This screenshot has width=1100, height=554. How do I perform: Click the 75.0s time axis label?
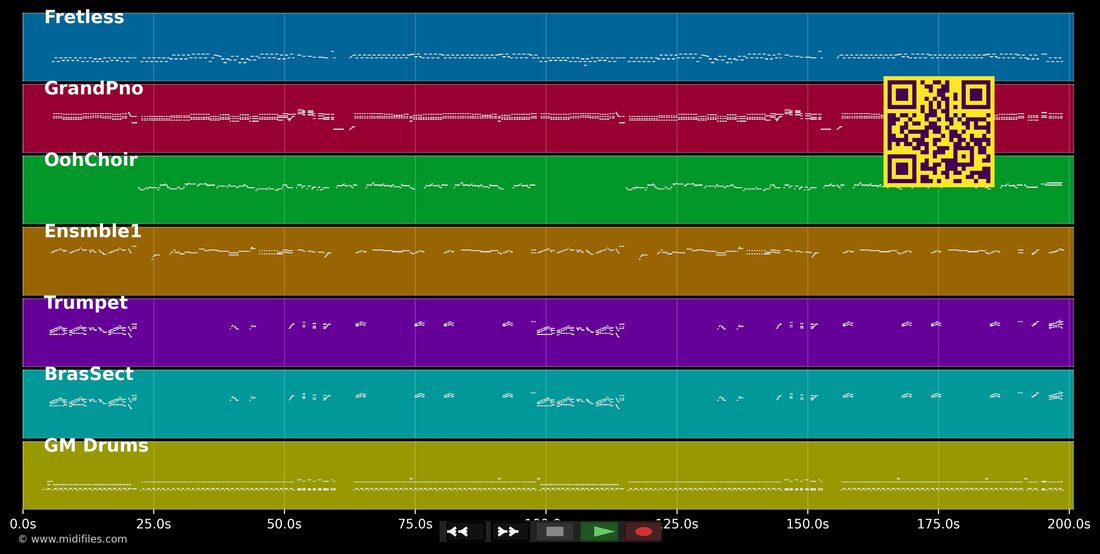[415, 524]
